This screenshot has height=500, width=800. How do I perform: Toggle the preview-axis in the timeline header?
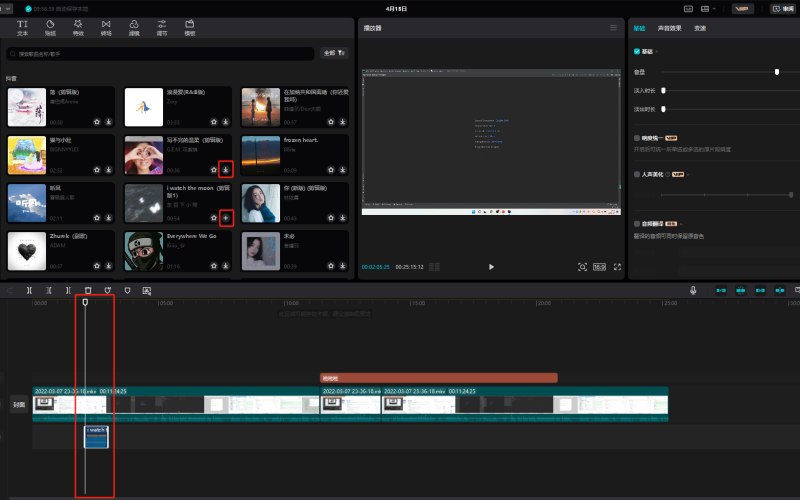(780, 290)
